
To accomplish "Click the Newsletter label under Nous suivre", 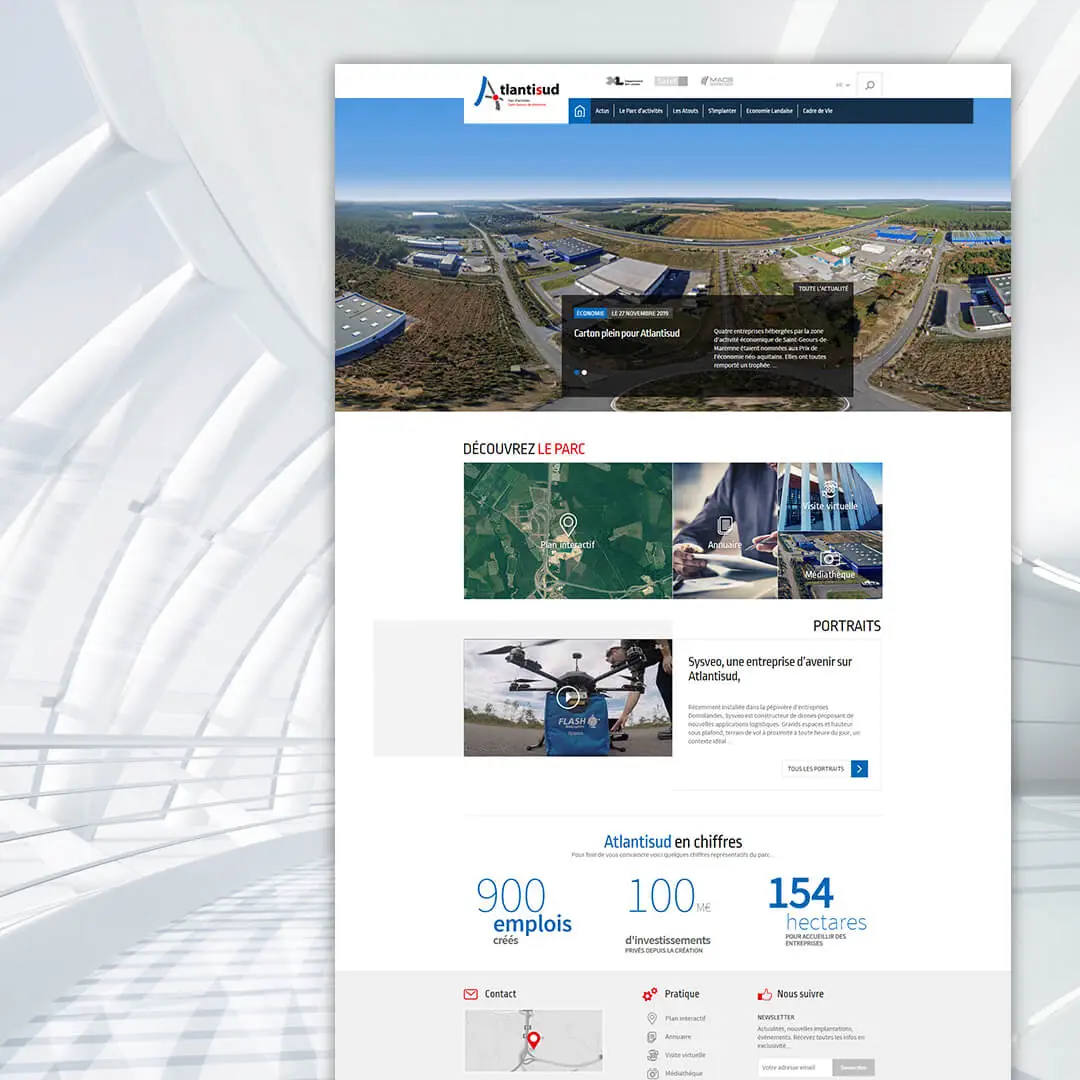I will click(776, 1017).
